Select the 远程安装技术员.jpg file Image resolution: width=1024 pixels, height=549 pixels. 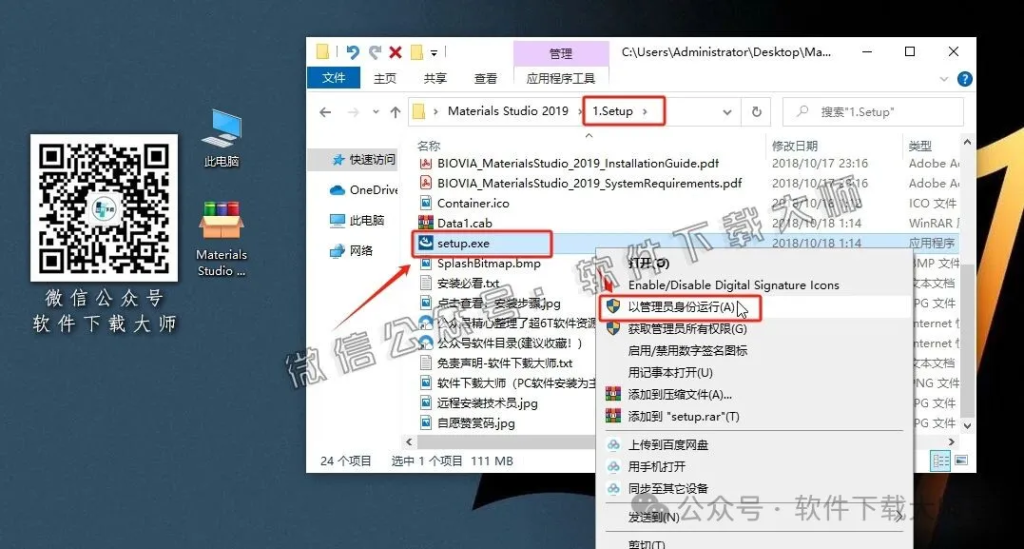point(487,403)
